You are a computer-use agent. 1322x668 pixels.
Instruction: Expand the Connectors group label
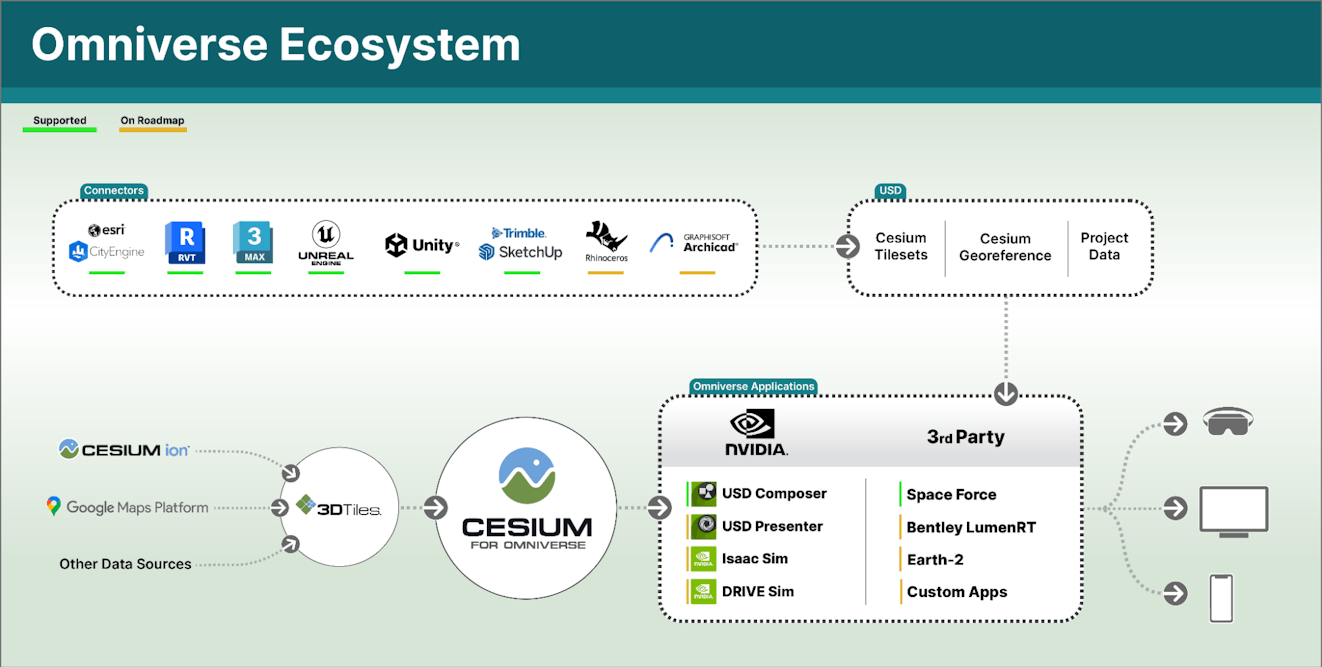tap(113, 190)
